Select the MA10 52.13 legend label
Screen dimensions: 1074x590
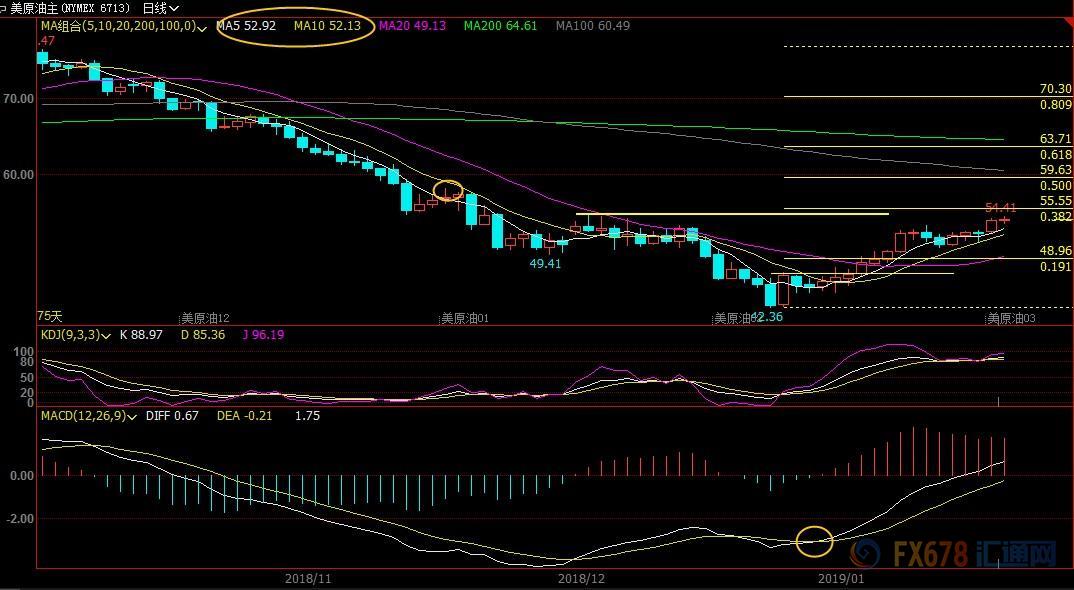(x=326, y=26)
